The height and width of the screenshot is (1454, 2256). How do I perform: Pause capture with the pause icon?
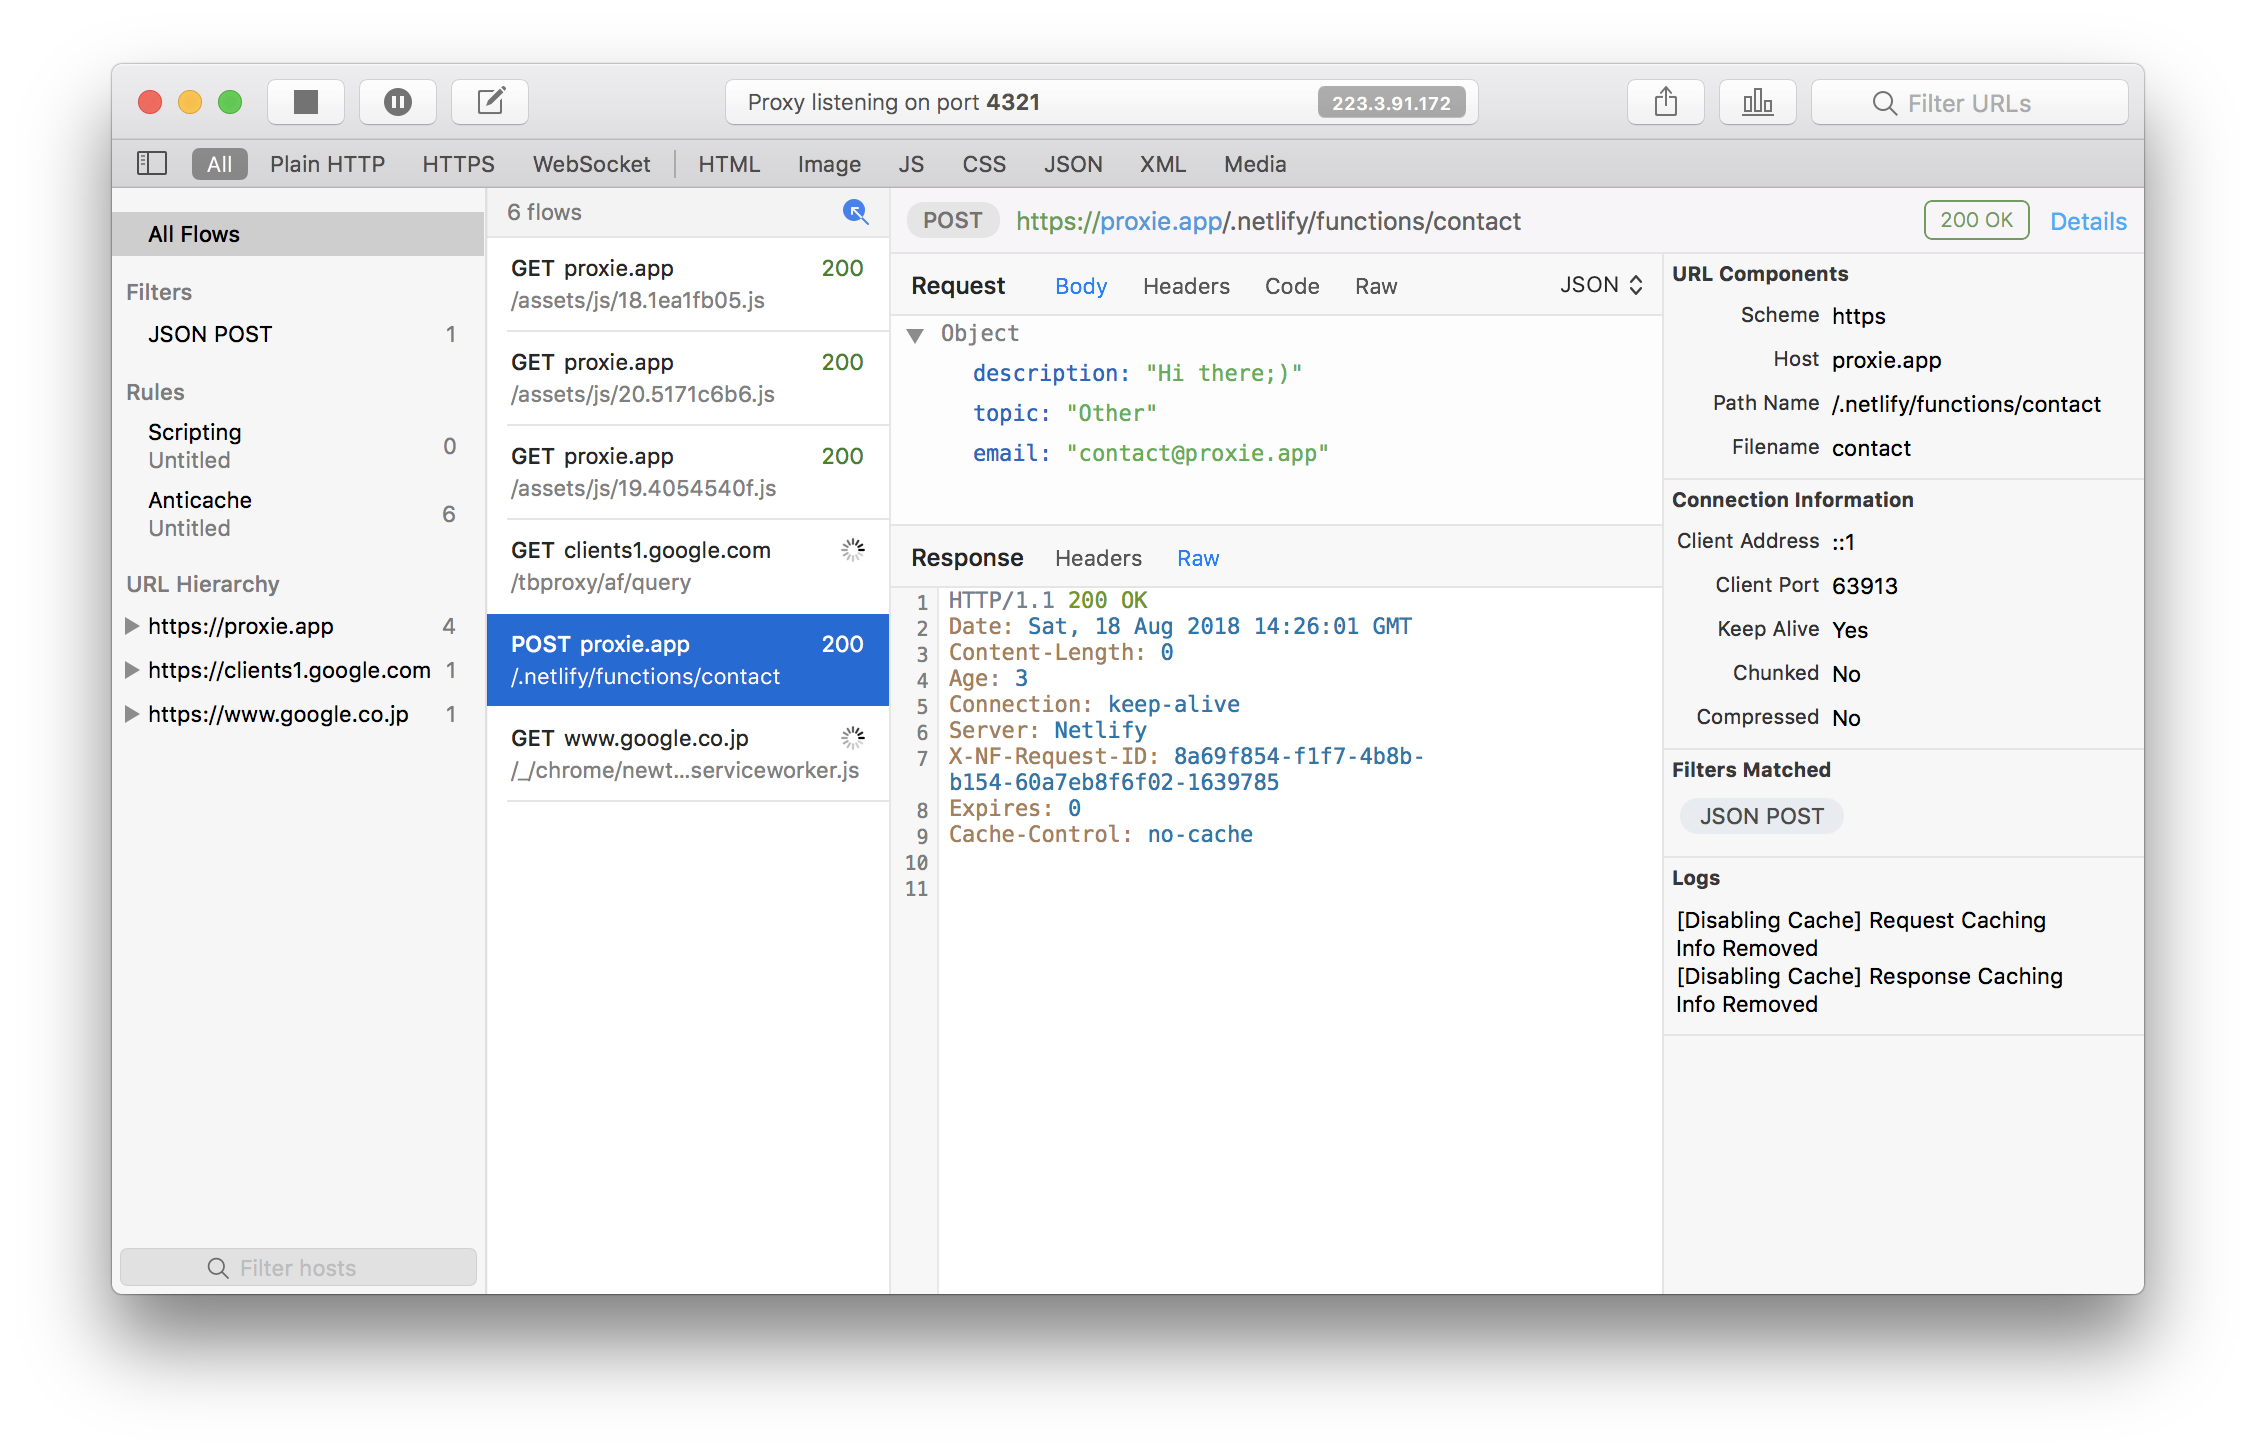pyautogui.click(x=398, y=101)
